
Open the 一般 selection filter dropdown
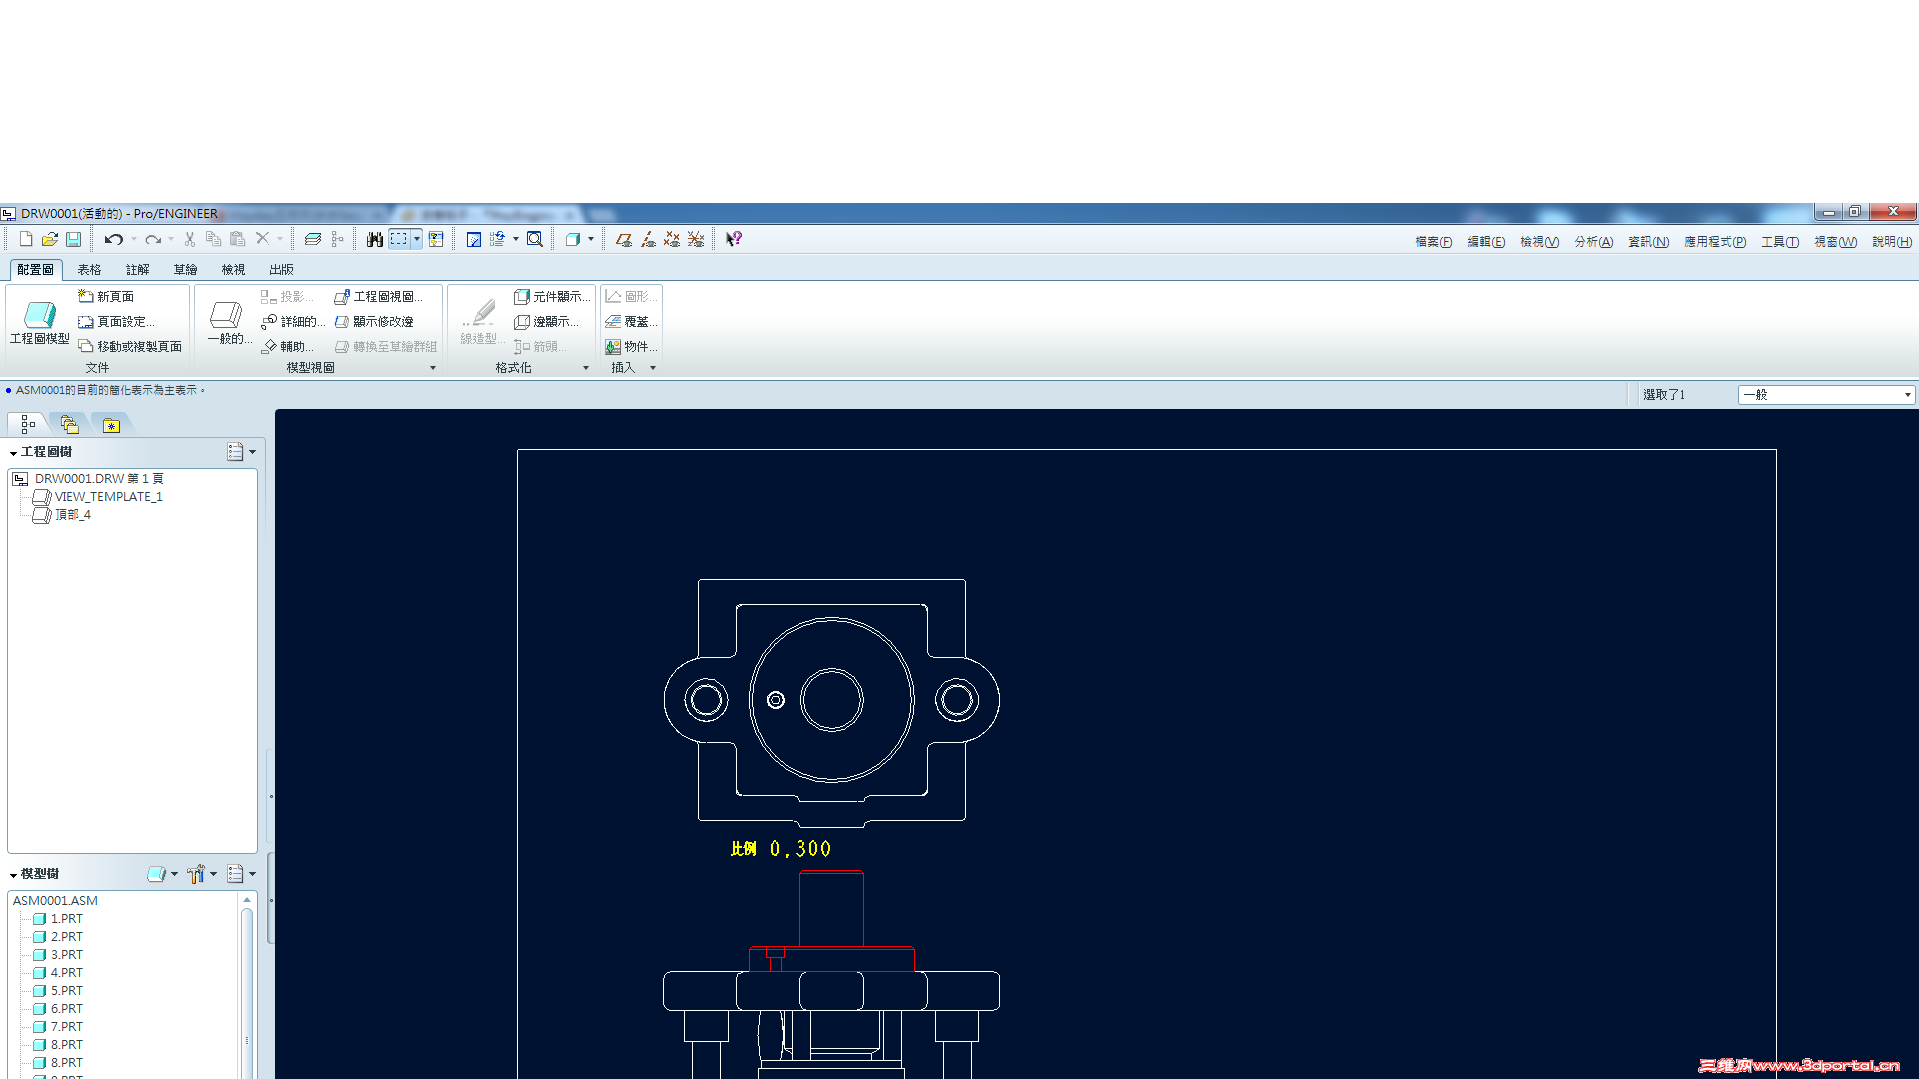[x=1826, y=395]
